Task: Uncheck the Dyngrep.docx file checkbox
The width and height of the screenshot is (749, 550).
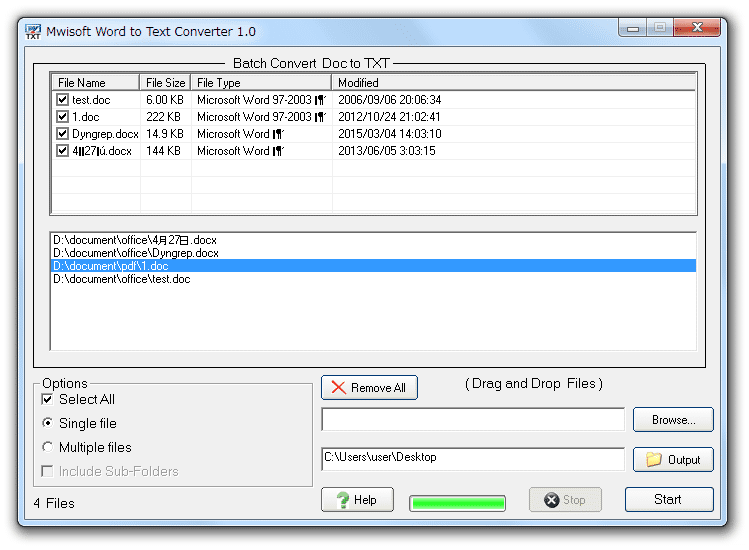Action: (x=62, y=133)
